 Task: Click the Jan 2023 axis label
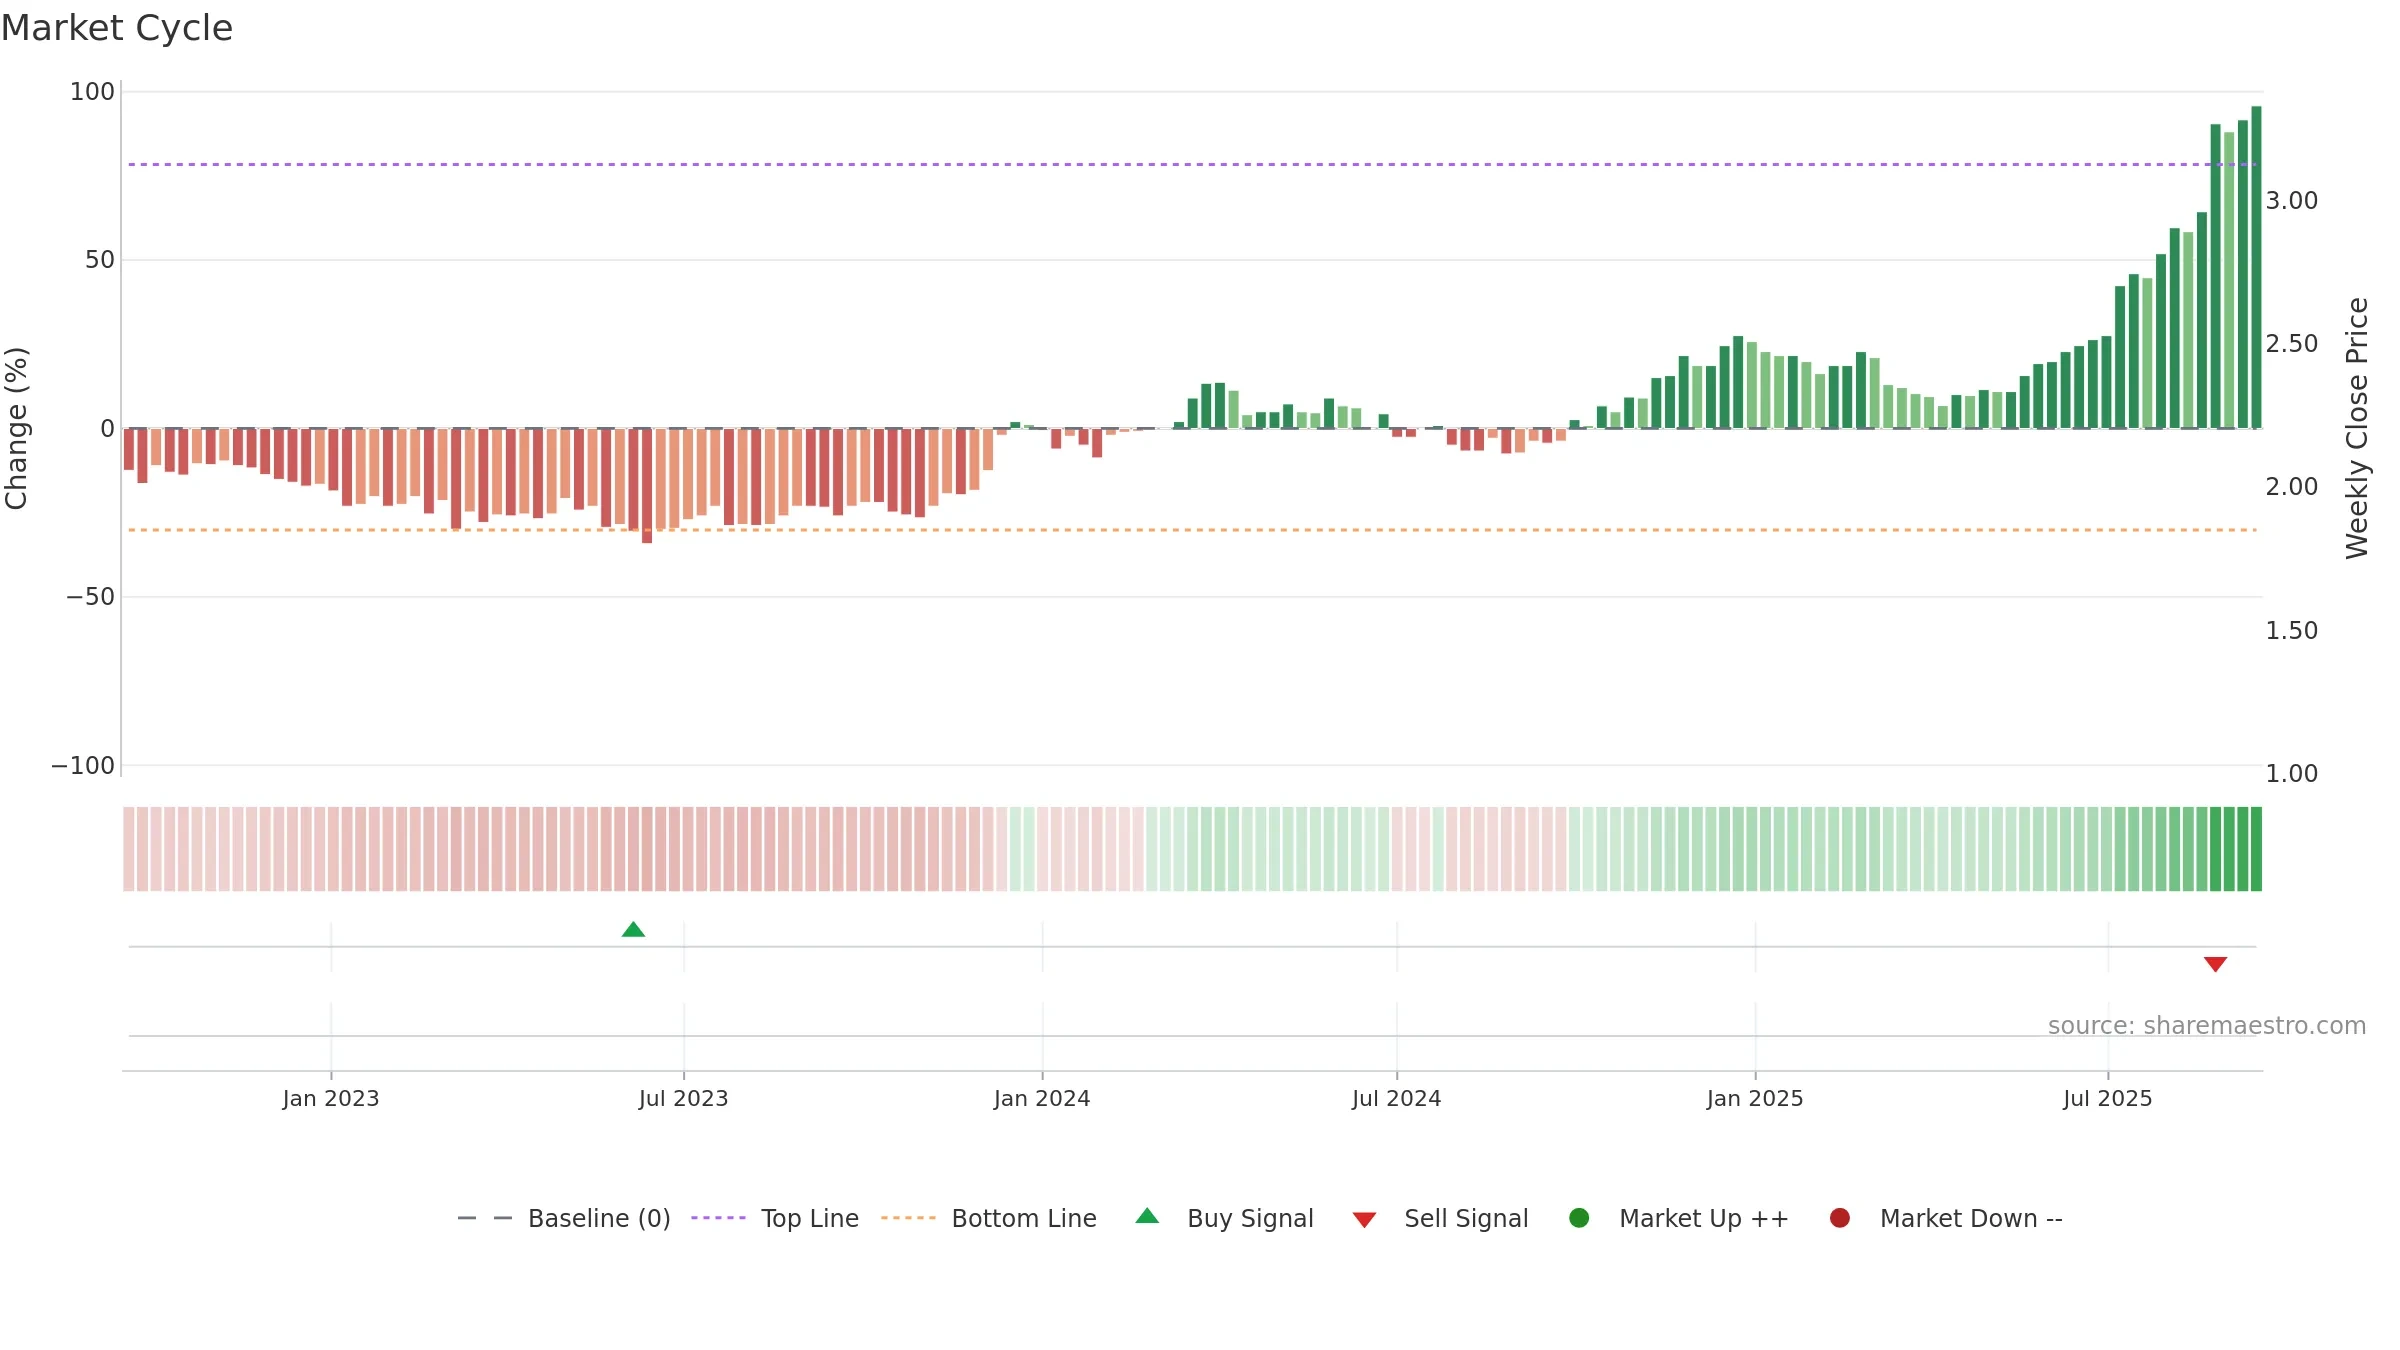[x=331, y=1099]
